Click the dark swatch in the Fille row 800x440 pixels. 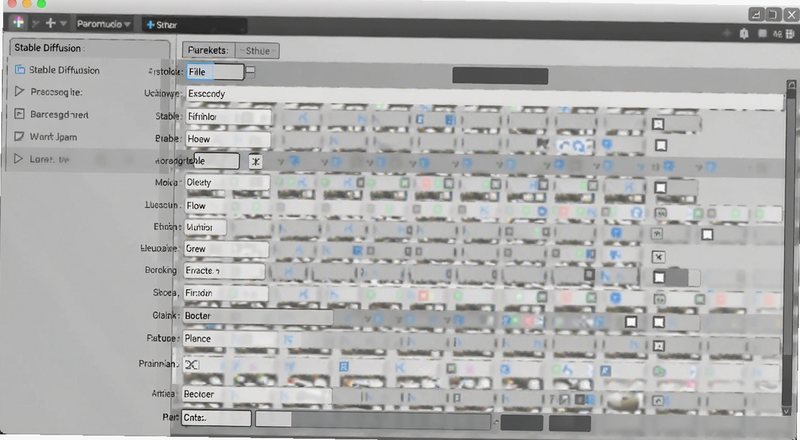500,76
